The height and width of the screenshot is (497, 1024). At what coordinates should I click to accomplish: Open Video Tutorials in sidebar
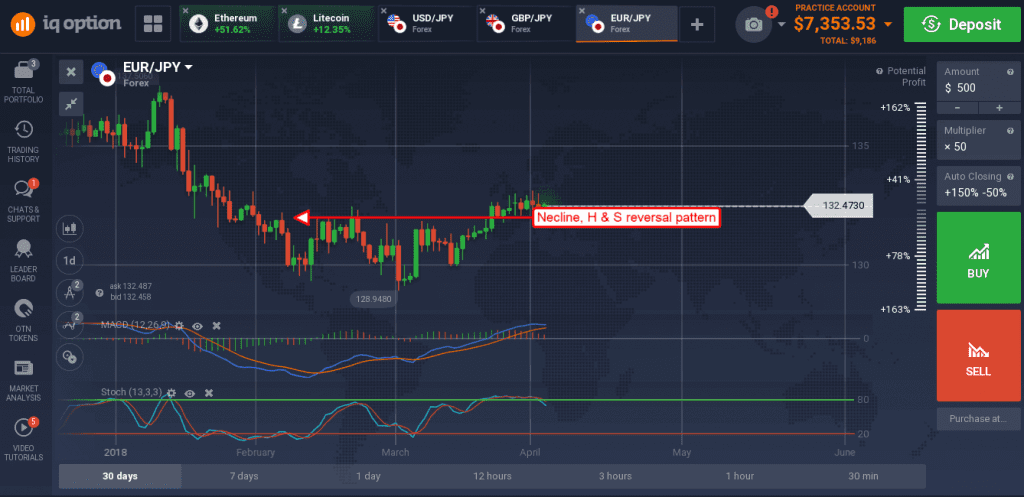(x=23, y=440)
